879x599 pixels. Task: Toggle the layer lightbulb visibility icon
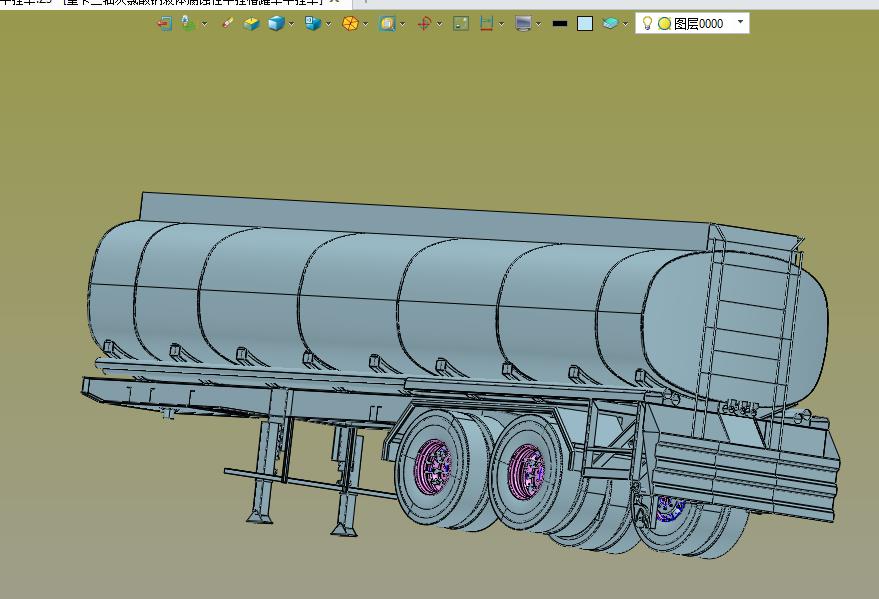tap(647, 24)
